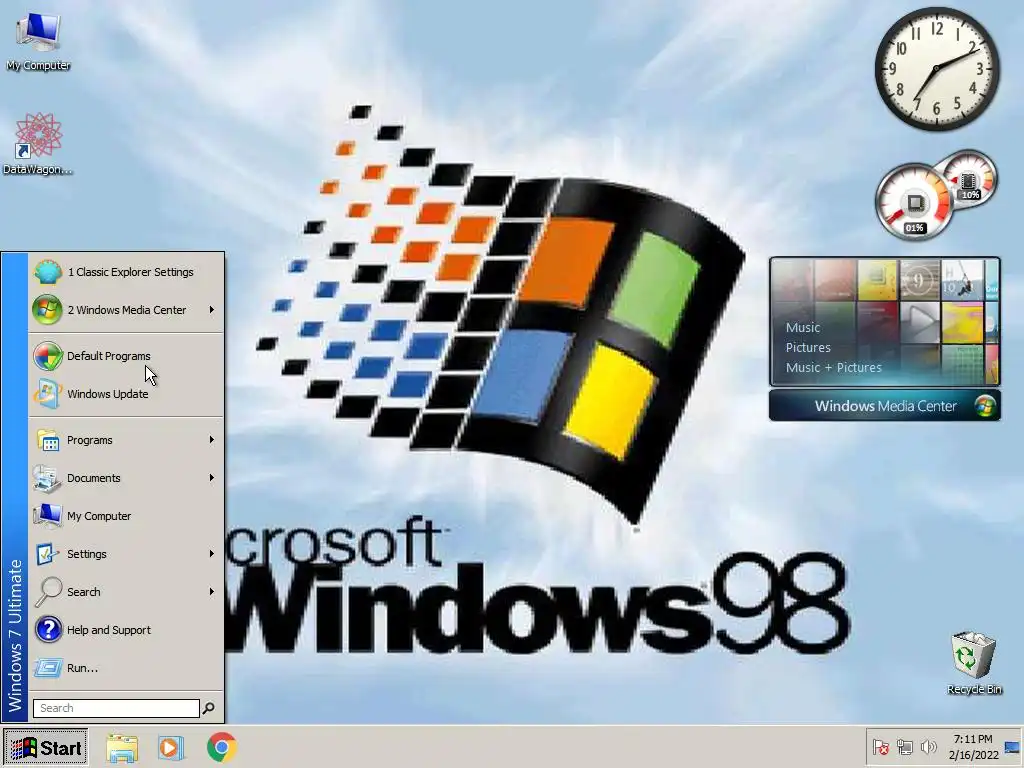The image size is (1024, 768).
Task: Select Music in Media Center gadget
Action: 803,328
